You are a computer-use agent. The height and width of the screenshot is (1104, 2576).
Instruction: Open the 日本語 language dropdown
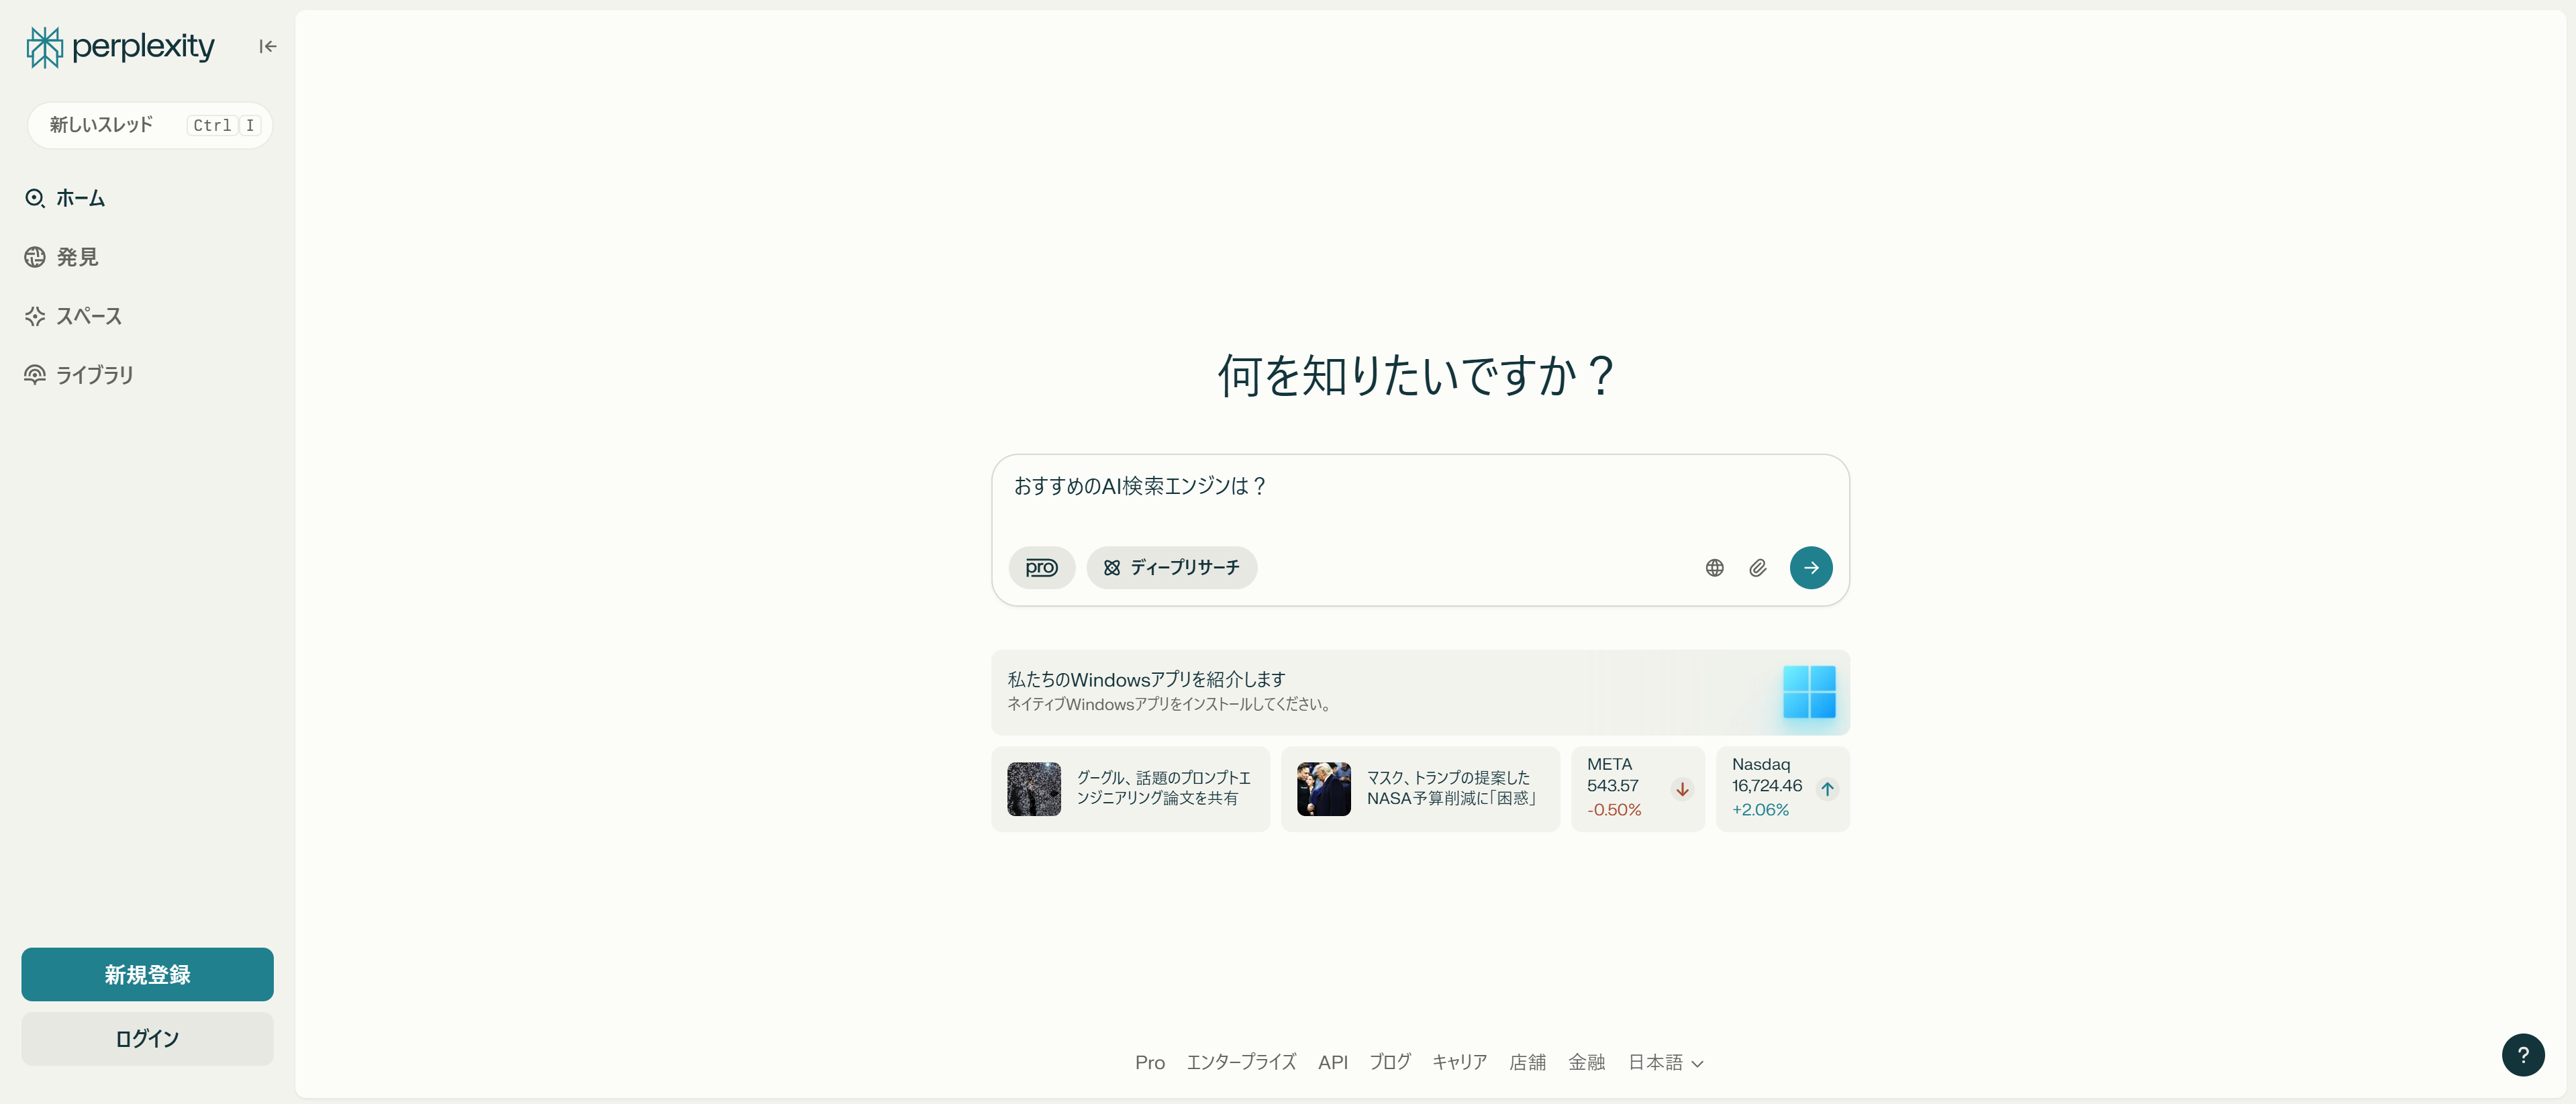(x=1664, y=1062)
